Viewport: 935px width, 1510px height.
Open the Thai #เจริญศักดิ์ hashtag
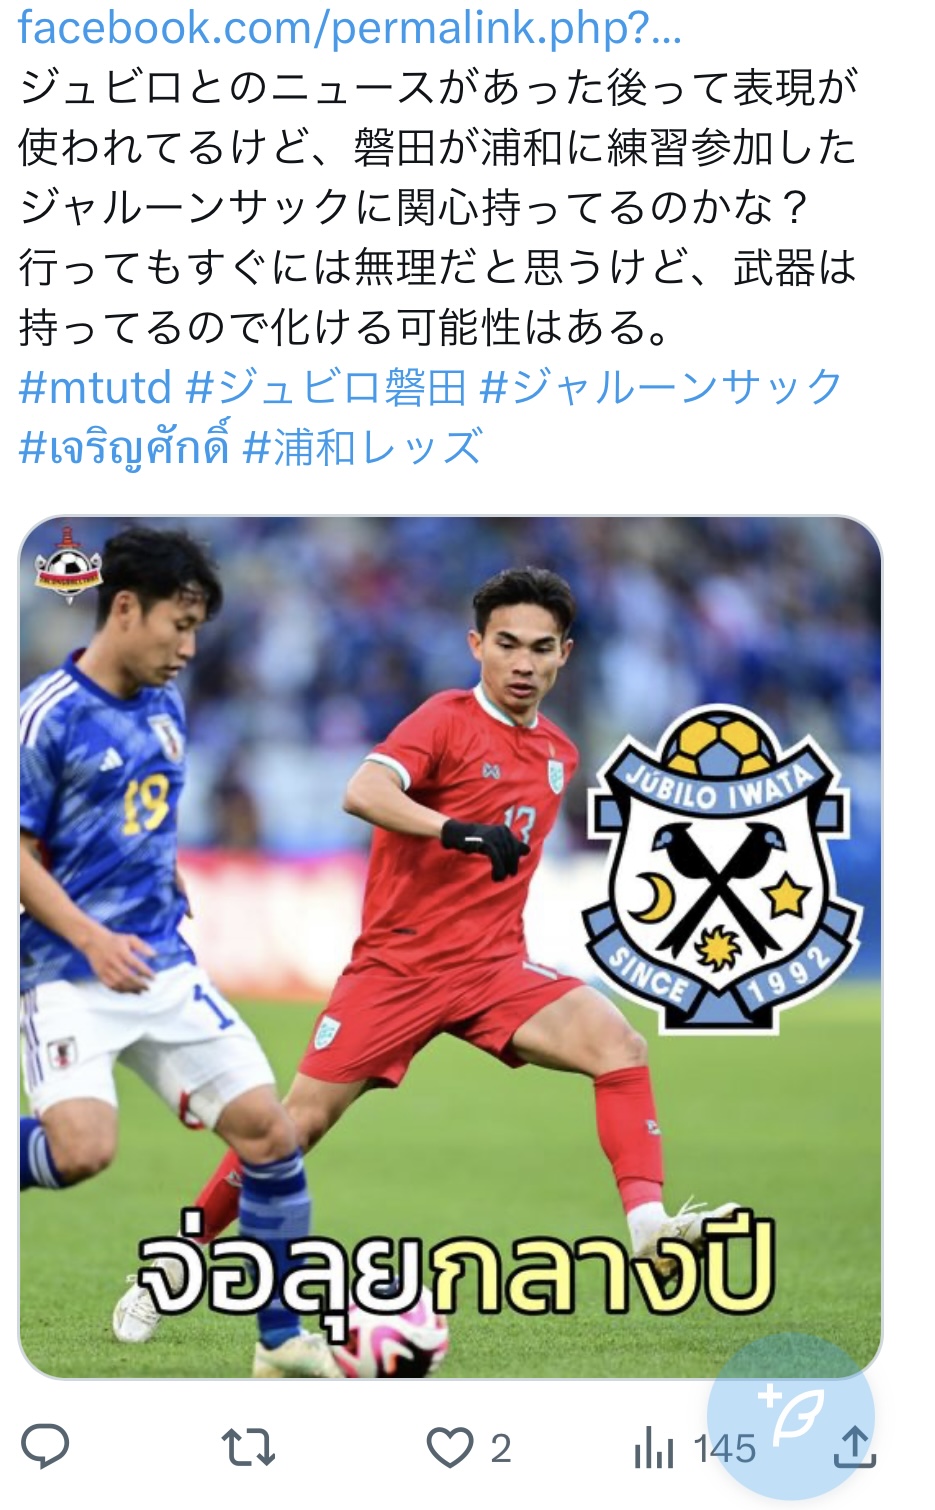(124, 447)
